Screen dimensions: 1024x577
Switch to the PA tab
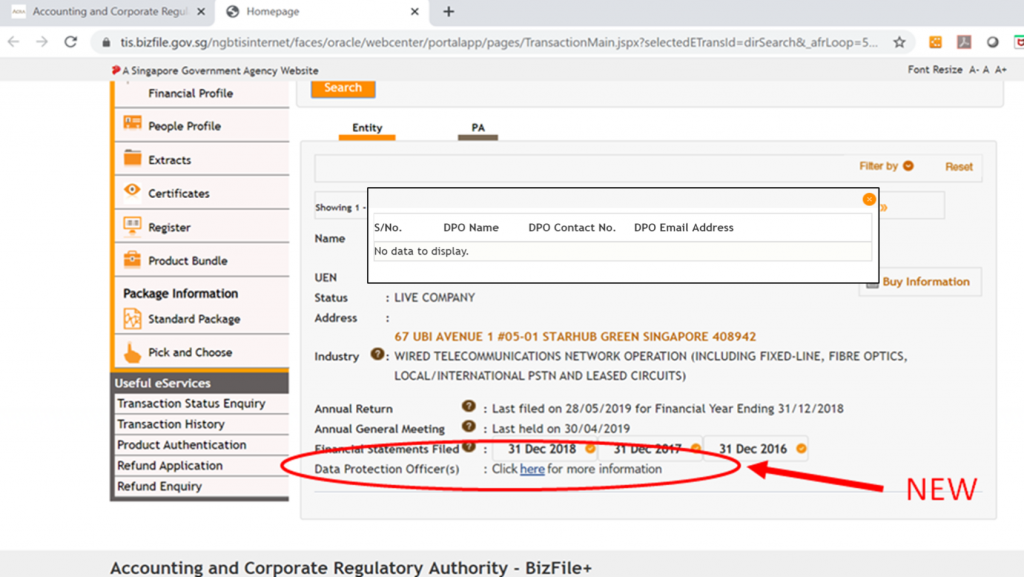coord(478,128)
